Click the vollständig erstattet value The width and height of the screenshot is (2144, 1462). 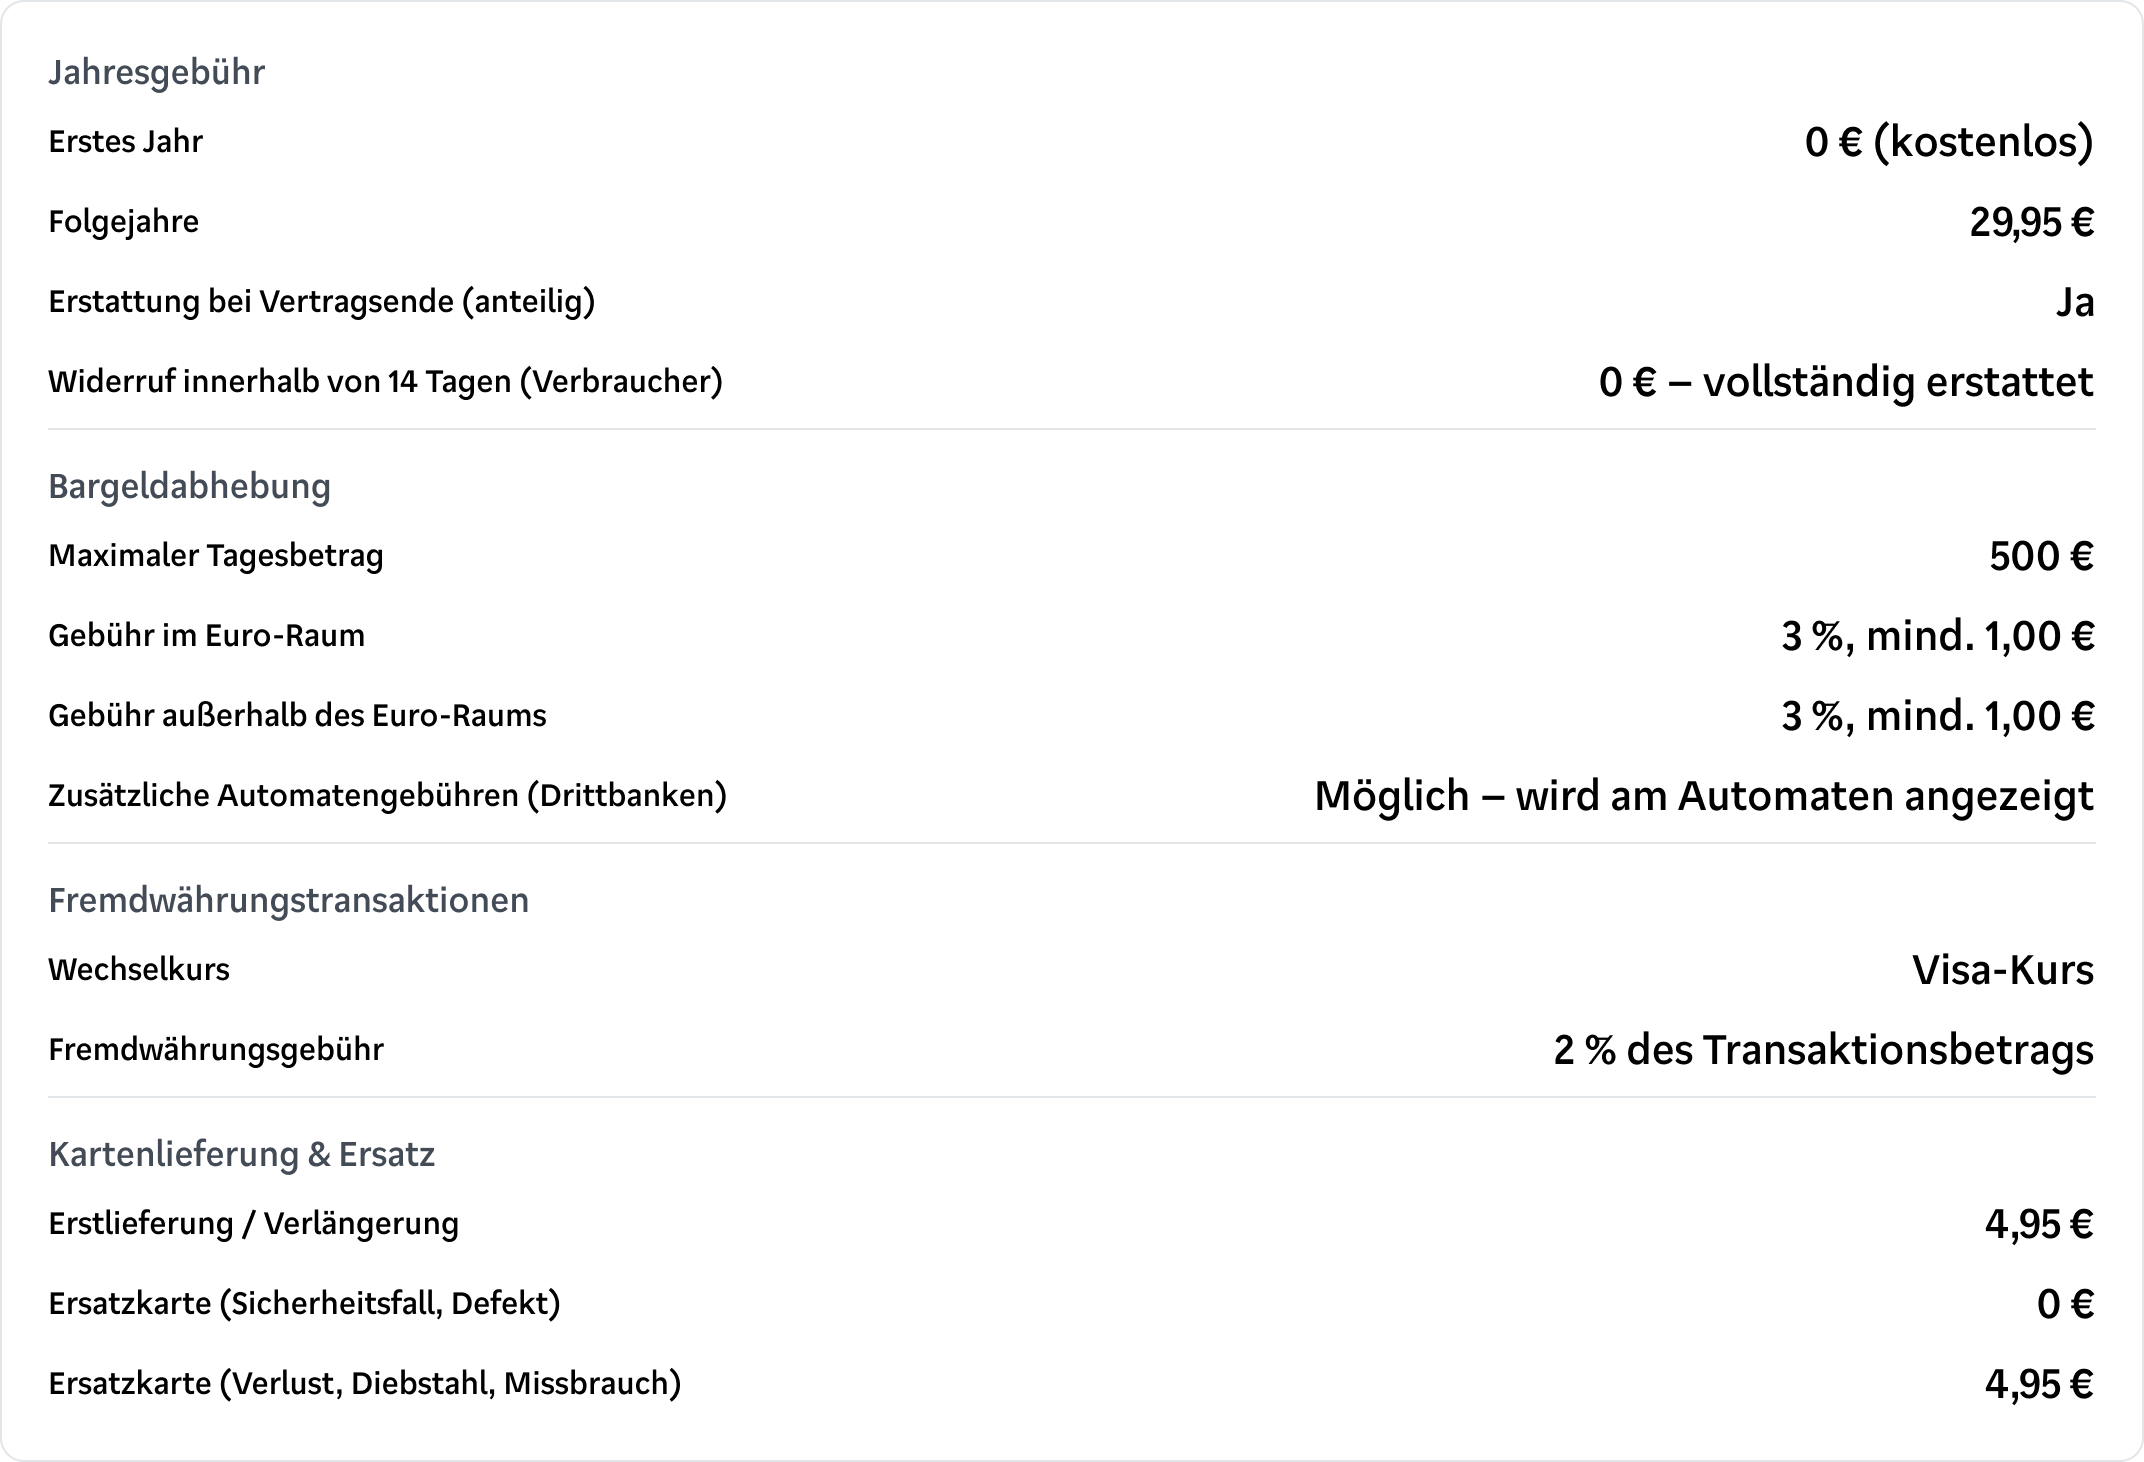(1845, 382)
